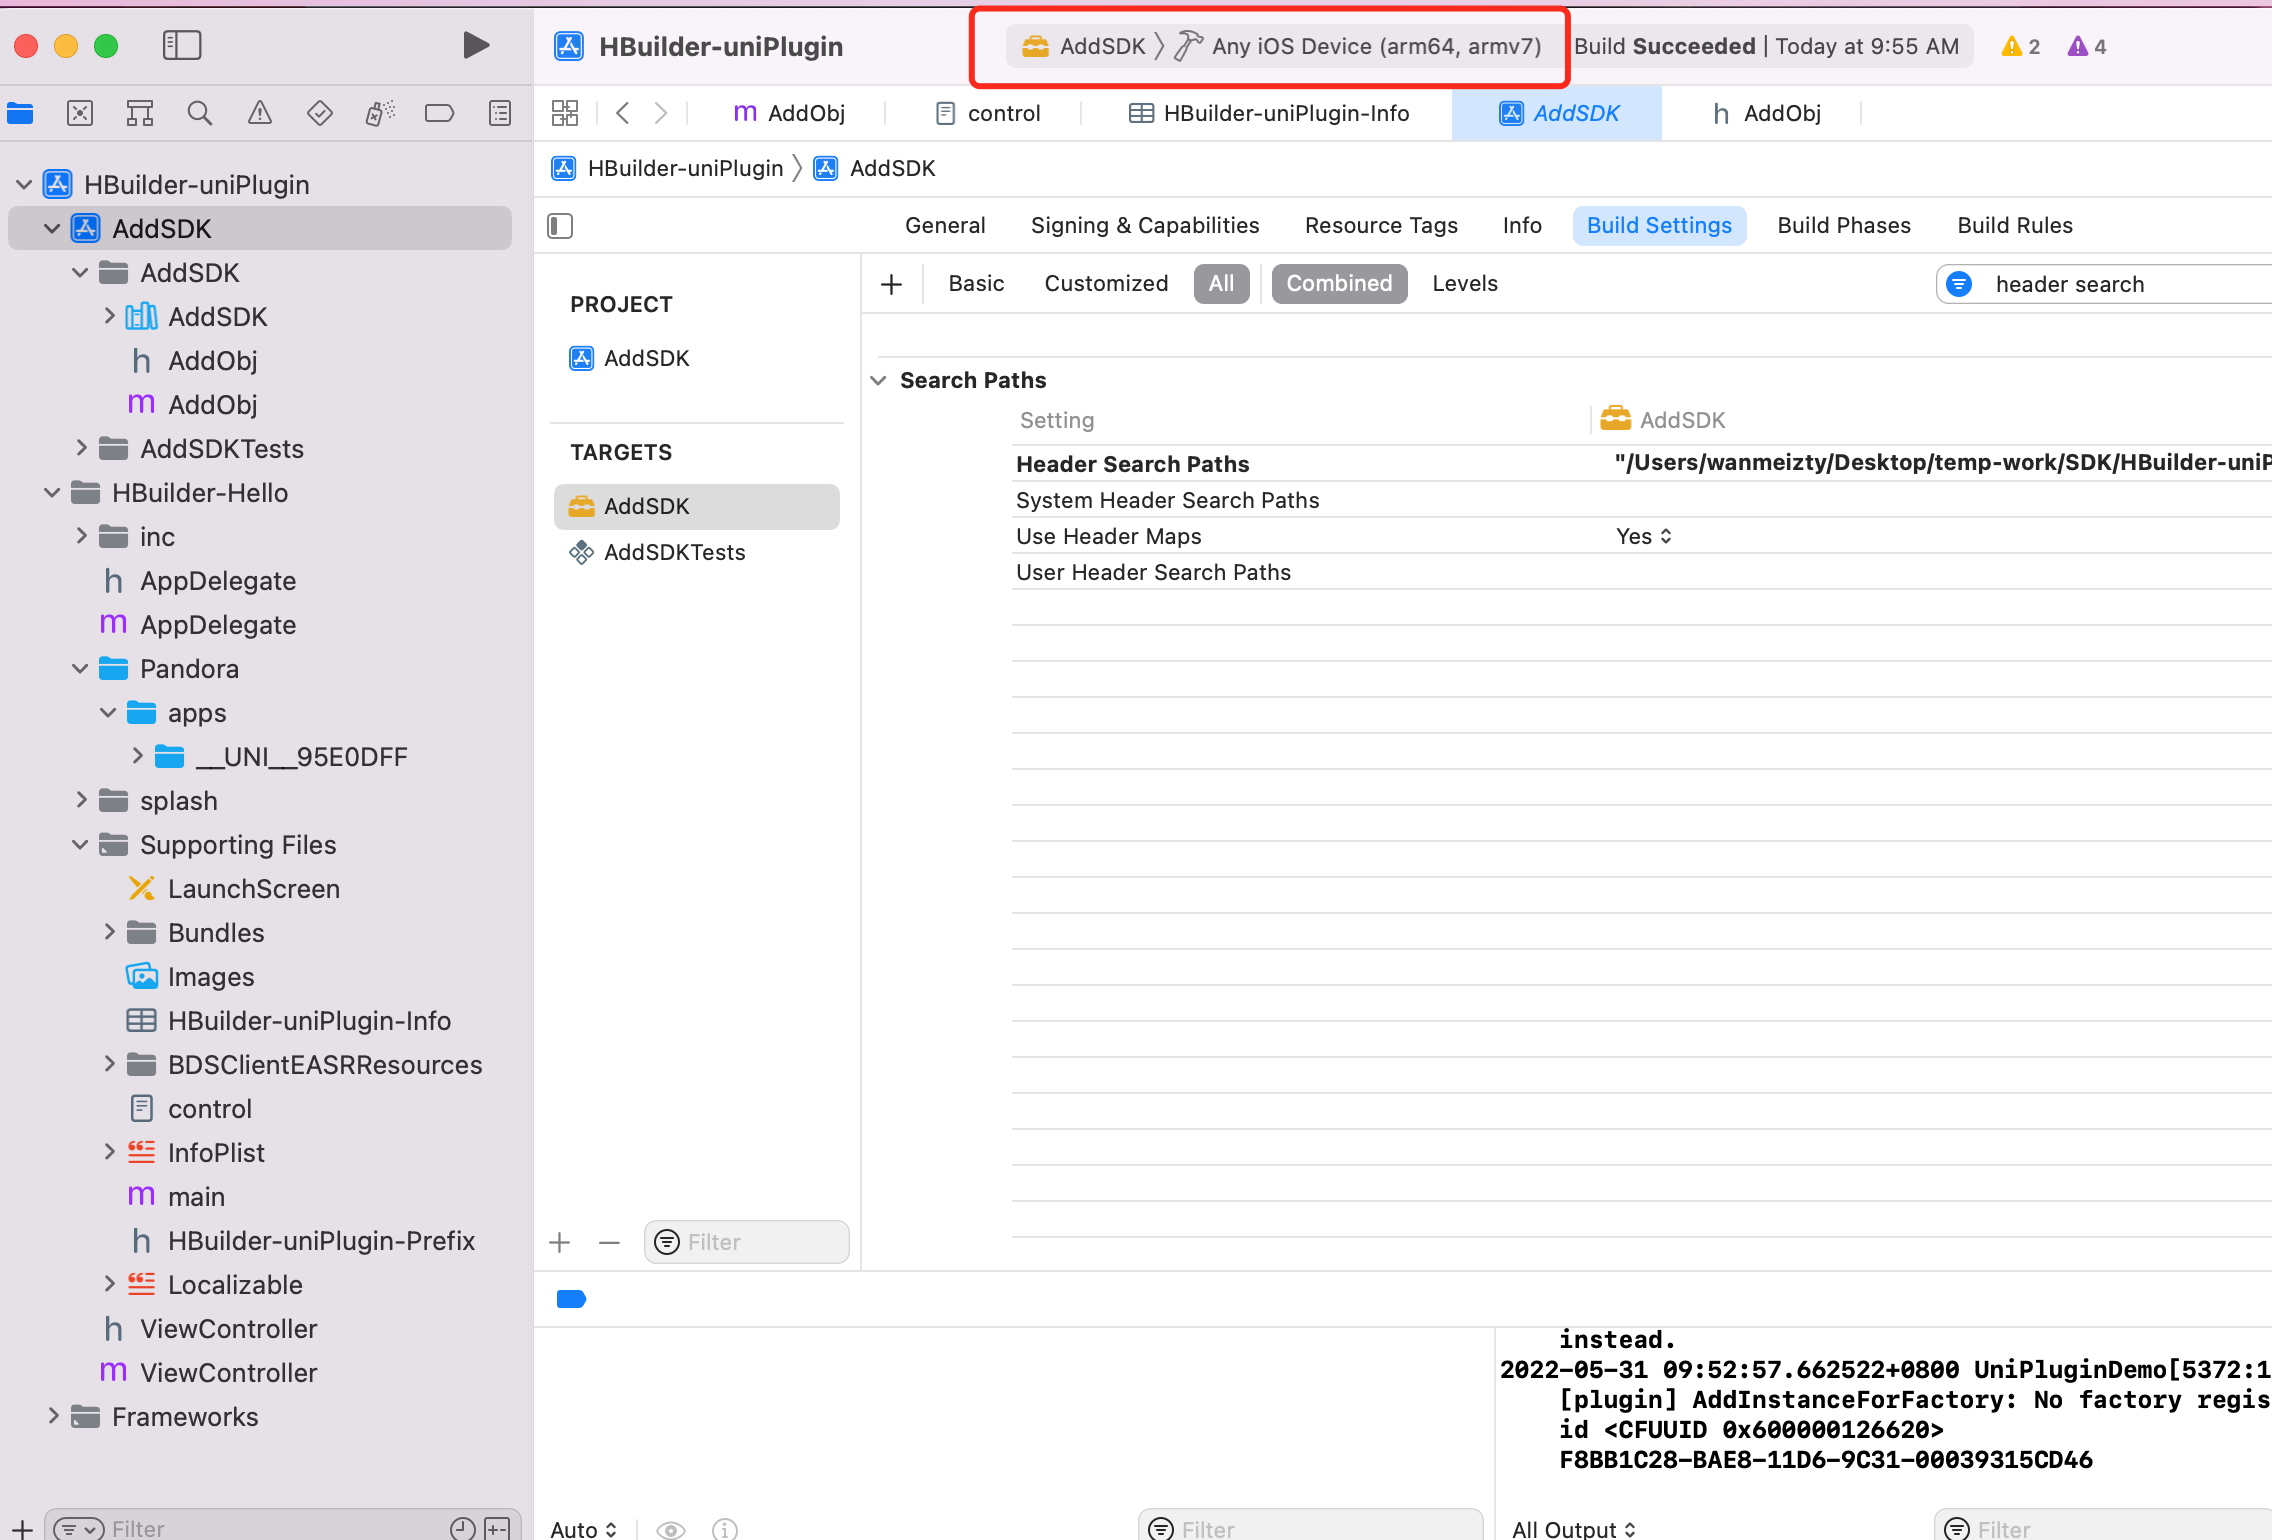Click the info icon in variables view
The image size is (2272, 1540).
[x=725, y=1529]
